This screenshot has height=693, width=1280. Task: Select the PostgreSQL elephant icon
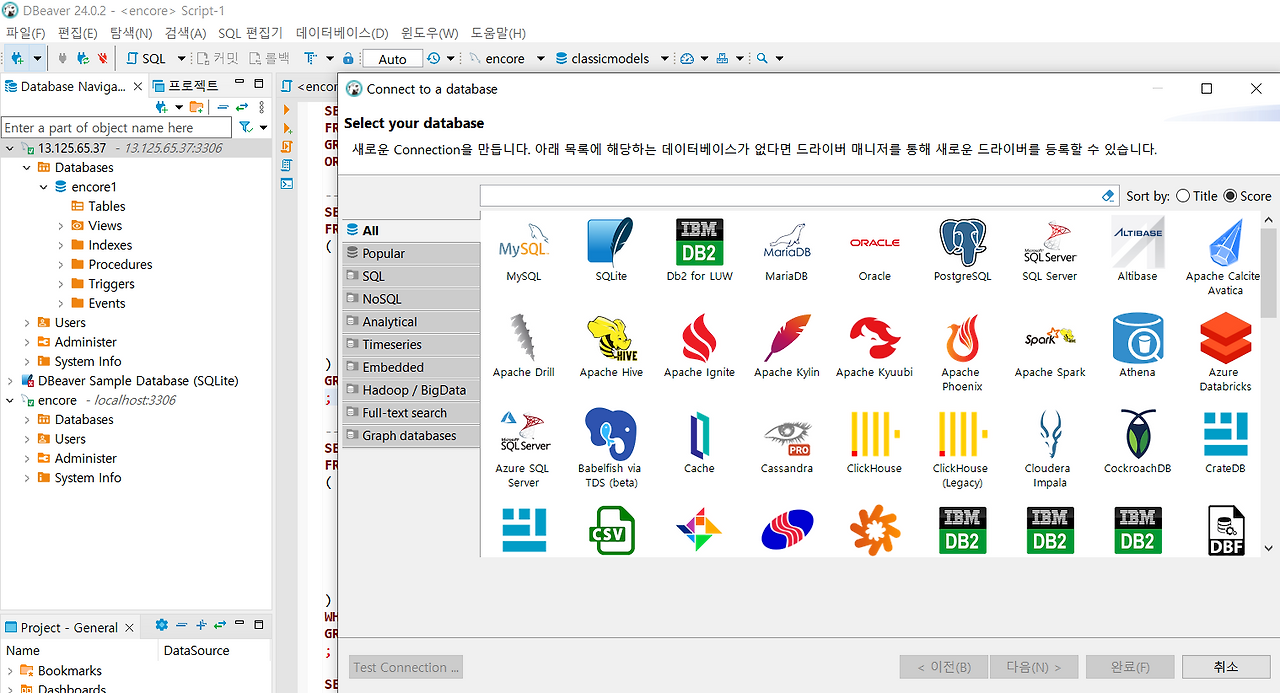tap(962, 250)
